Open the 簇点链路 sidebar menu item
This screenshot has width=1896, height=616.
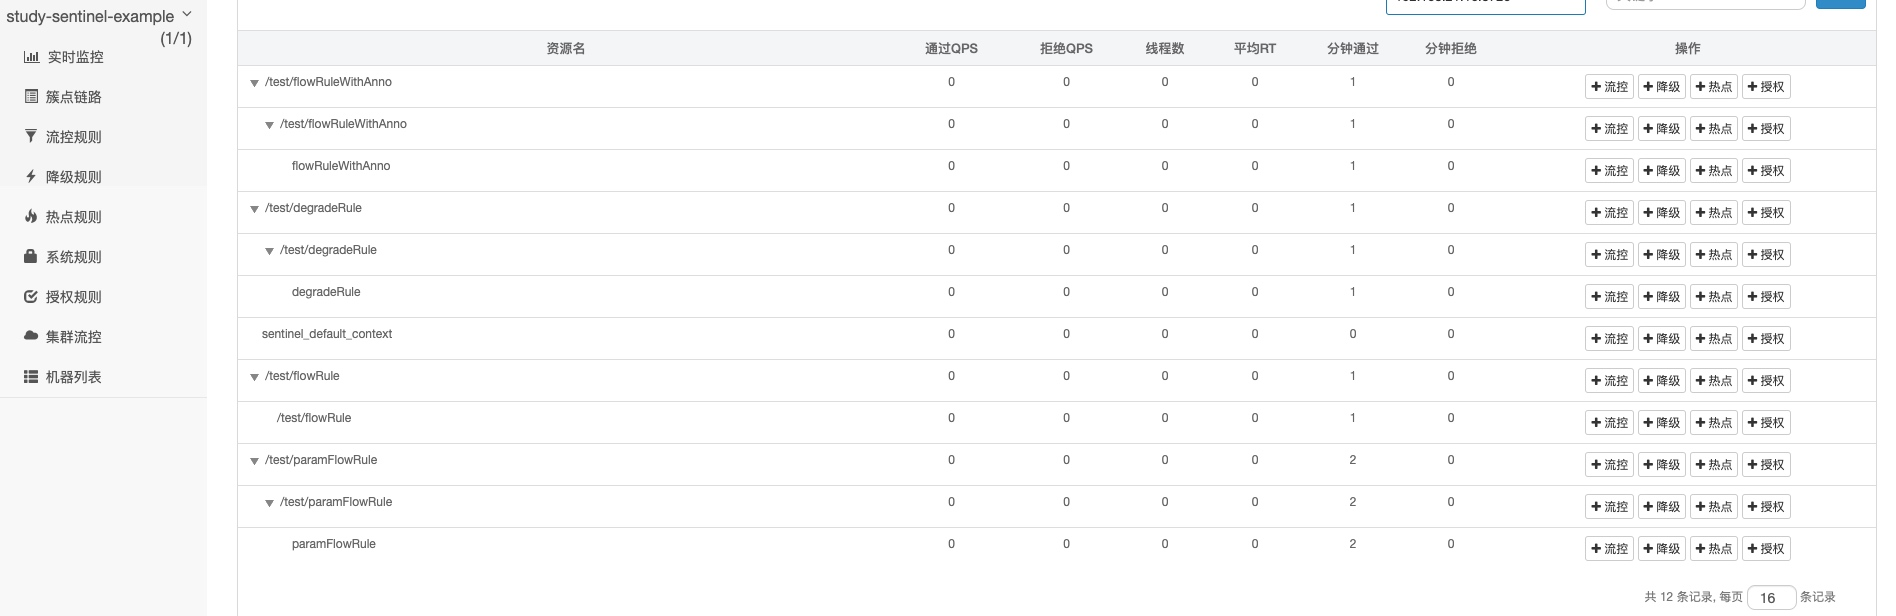pyautogui.click(x=73, y=97)
